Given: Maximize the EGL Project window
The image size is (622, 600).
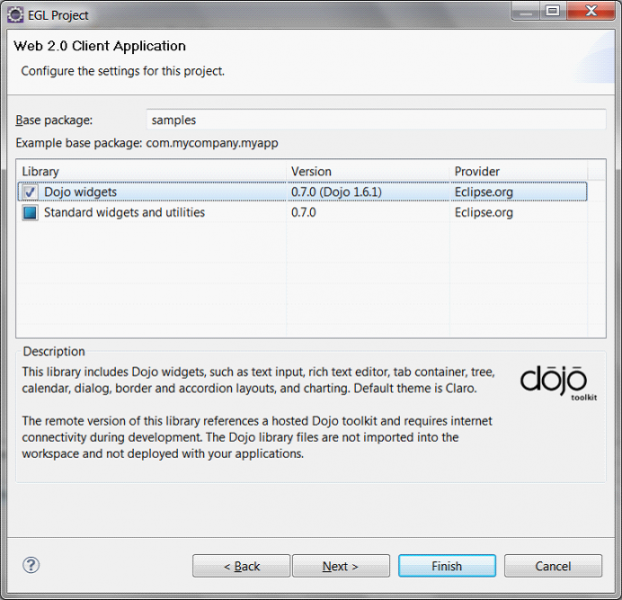Looking at the screenshot, I should coord(553,12).
